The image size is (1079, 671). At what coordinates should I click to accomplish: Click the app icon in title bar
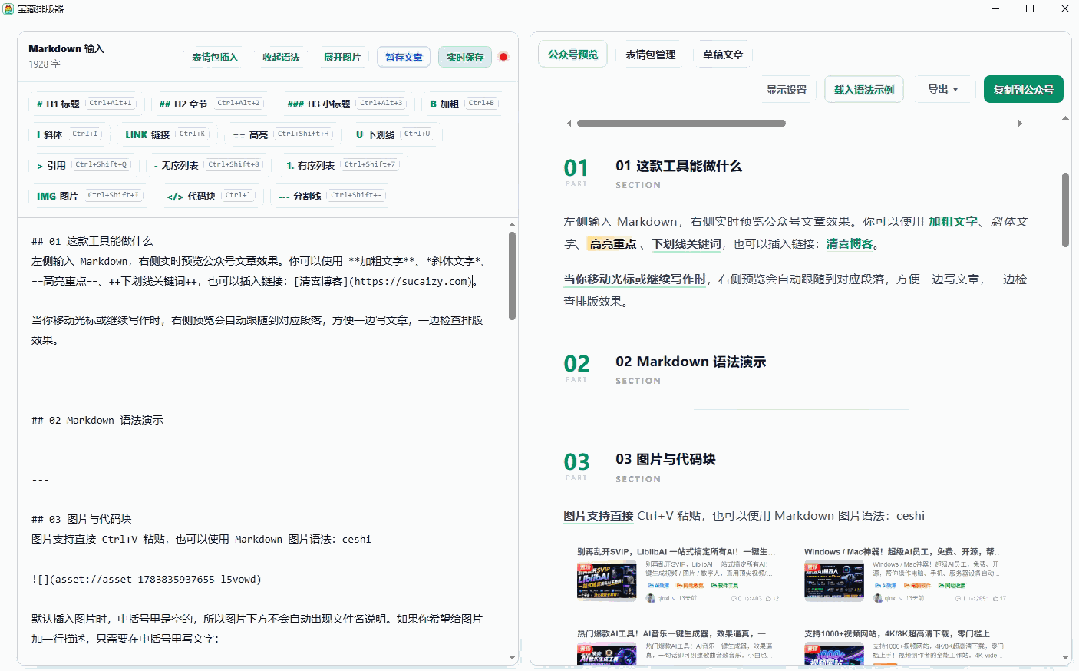[x=8, y=8]
